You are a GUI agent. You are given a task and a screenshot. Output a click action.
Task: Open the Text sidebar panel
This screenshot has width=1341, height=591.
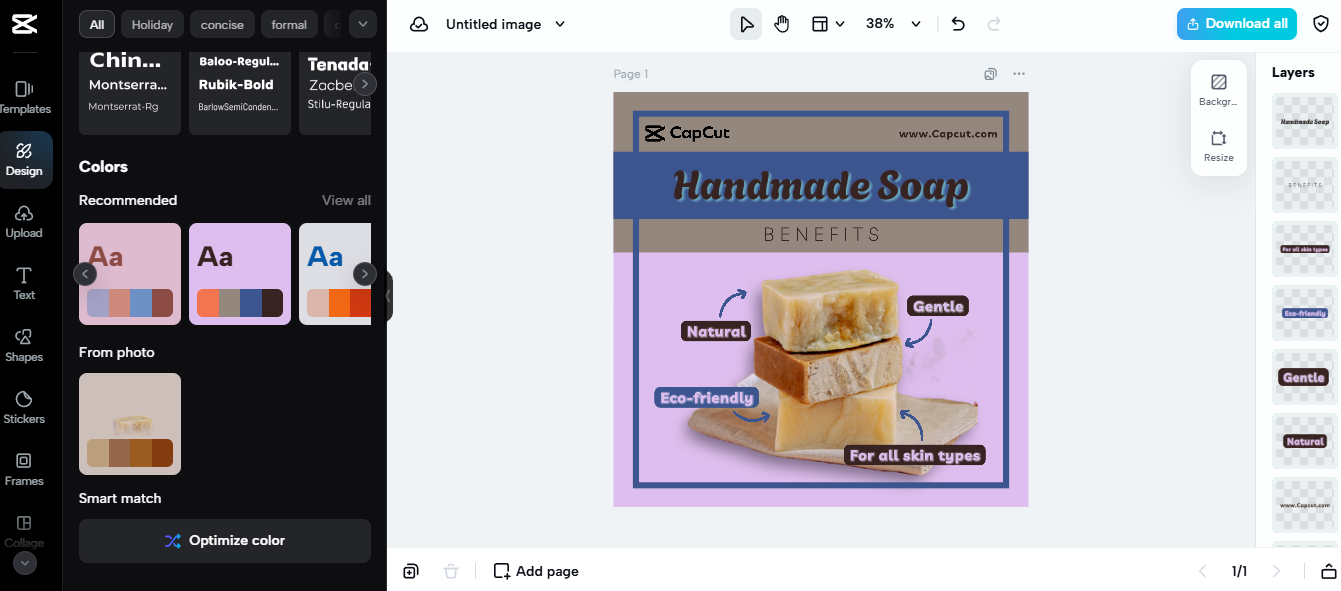24,283
